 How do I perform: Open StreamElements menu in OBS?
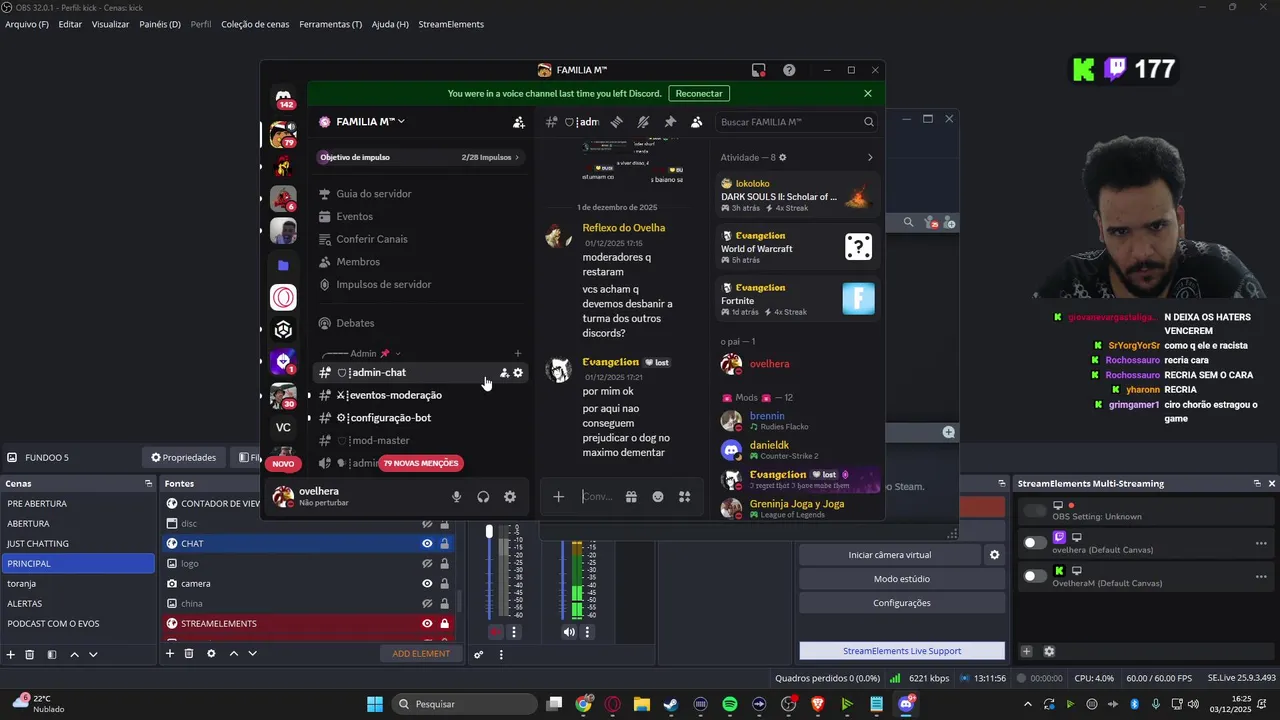coord(451,24)
